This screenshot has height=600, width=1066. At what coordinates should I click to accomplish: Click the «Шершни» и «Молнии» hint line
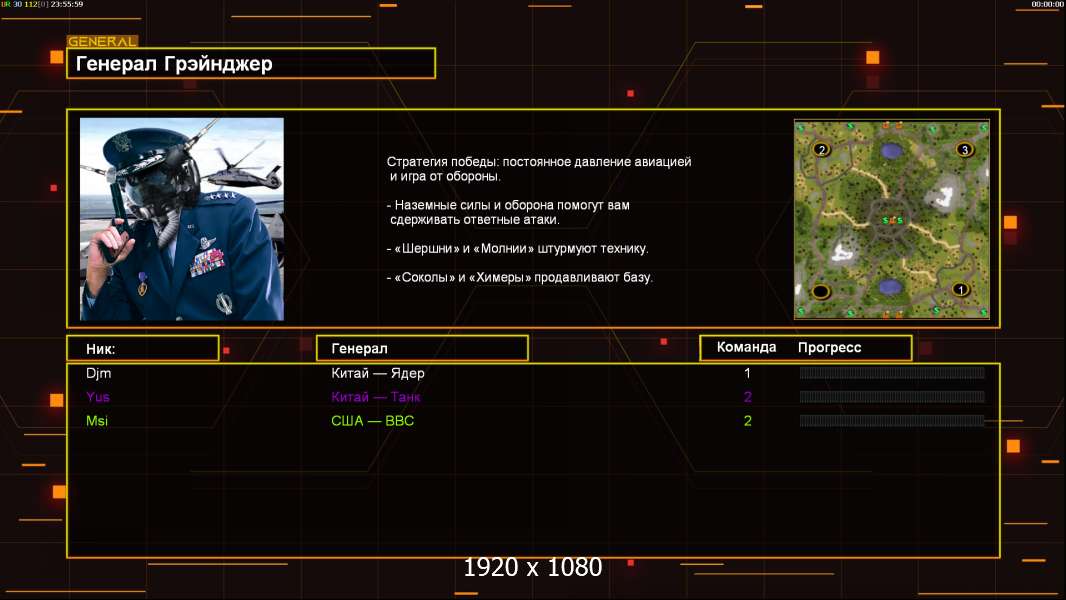click(517, 249)
